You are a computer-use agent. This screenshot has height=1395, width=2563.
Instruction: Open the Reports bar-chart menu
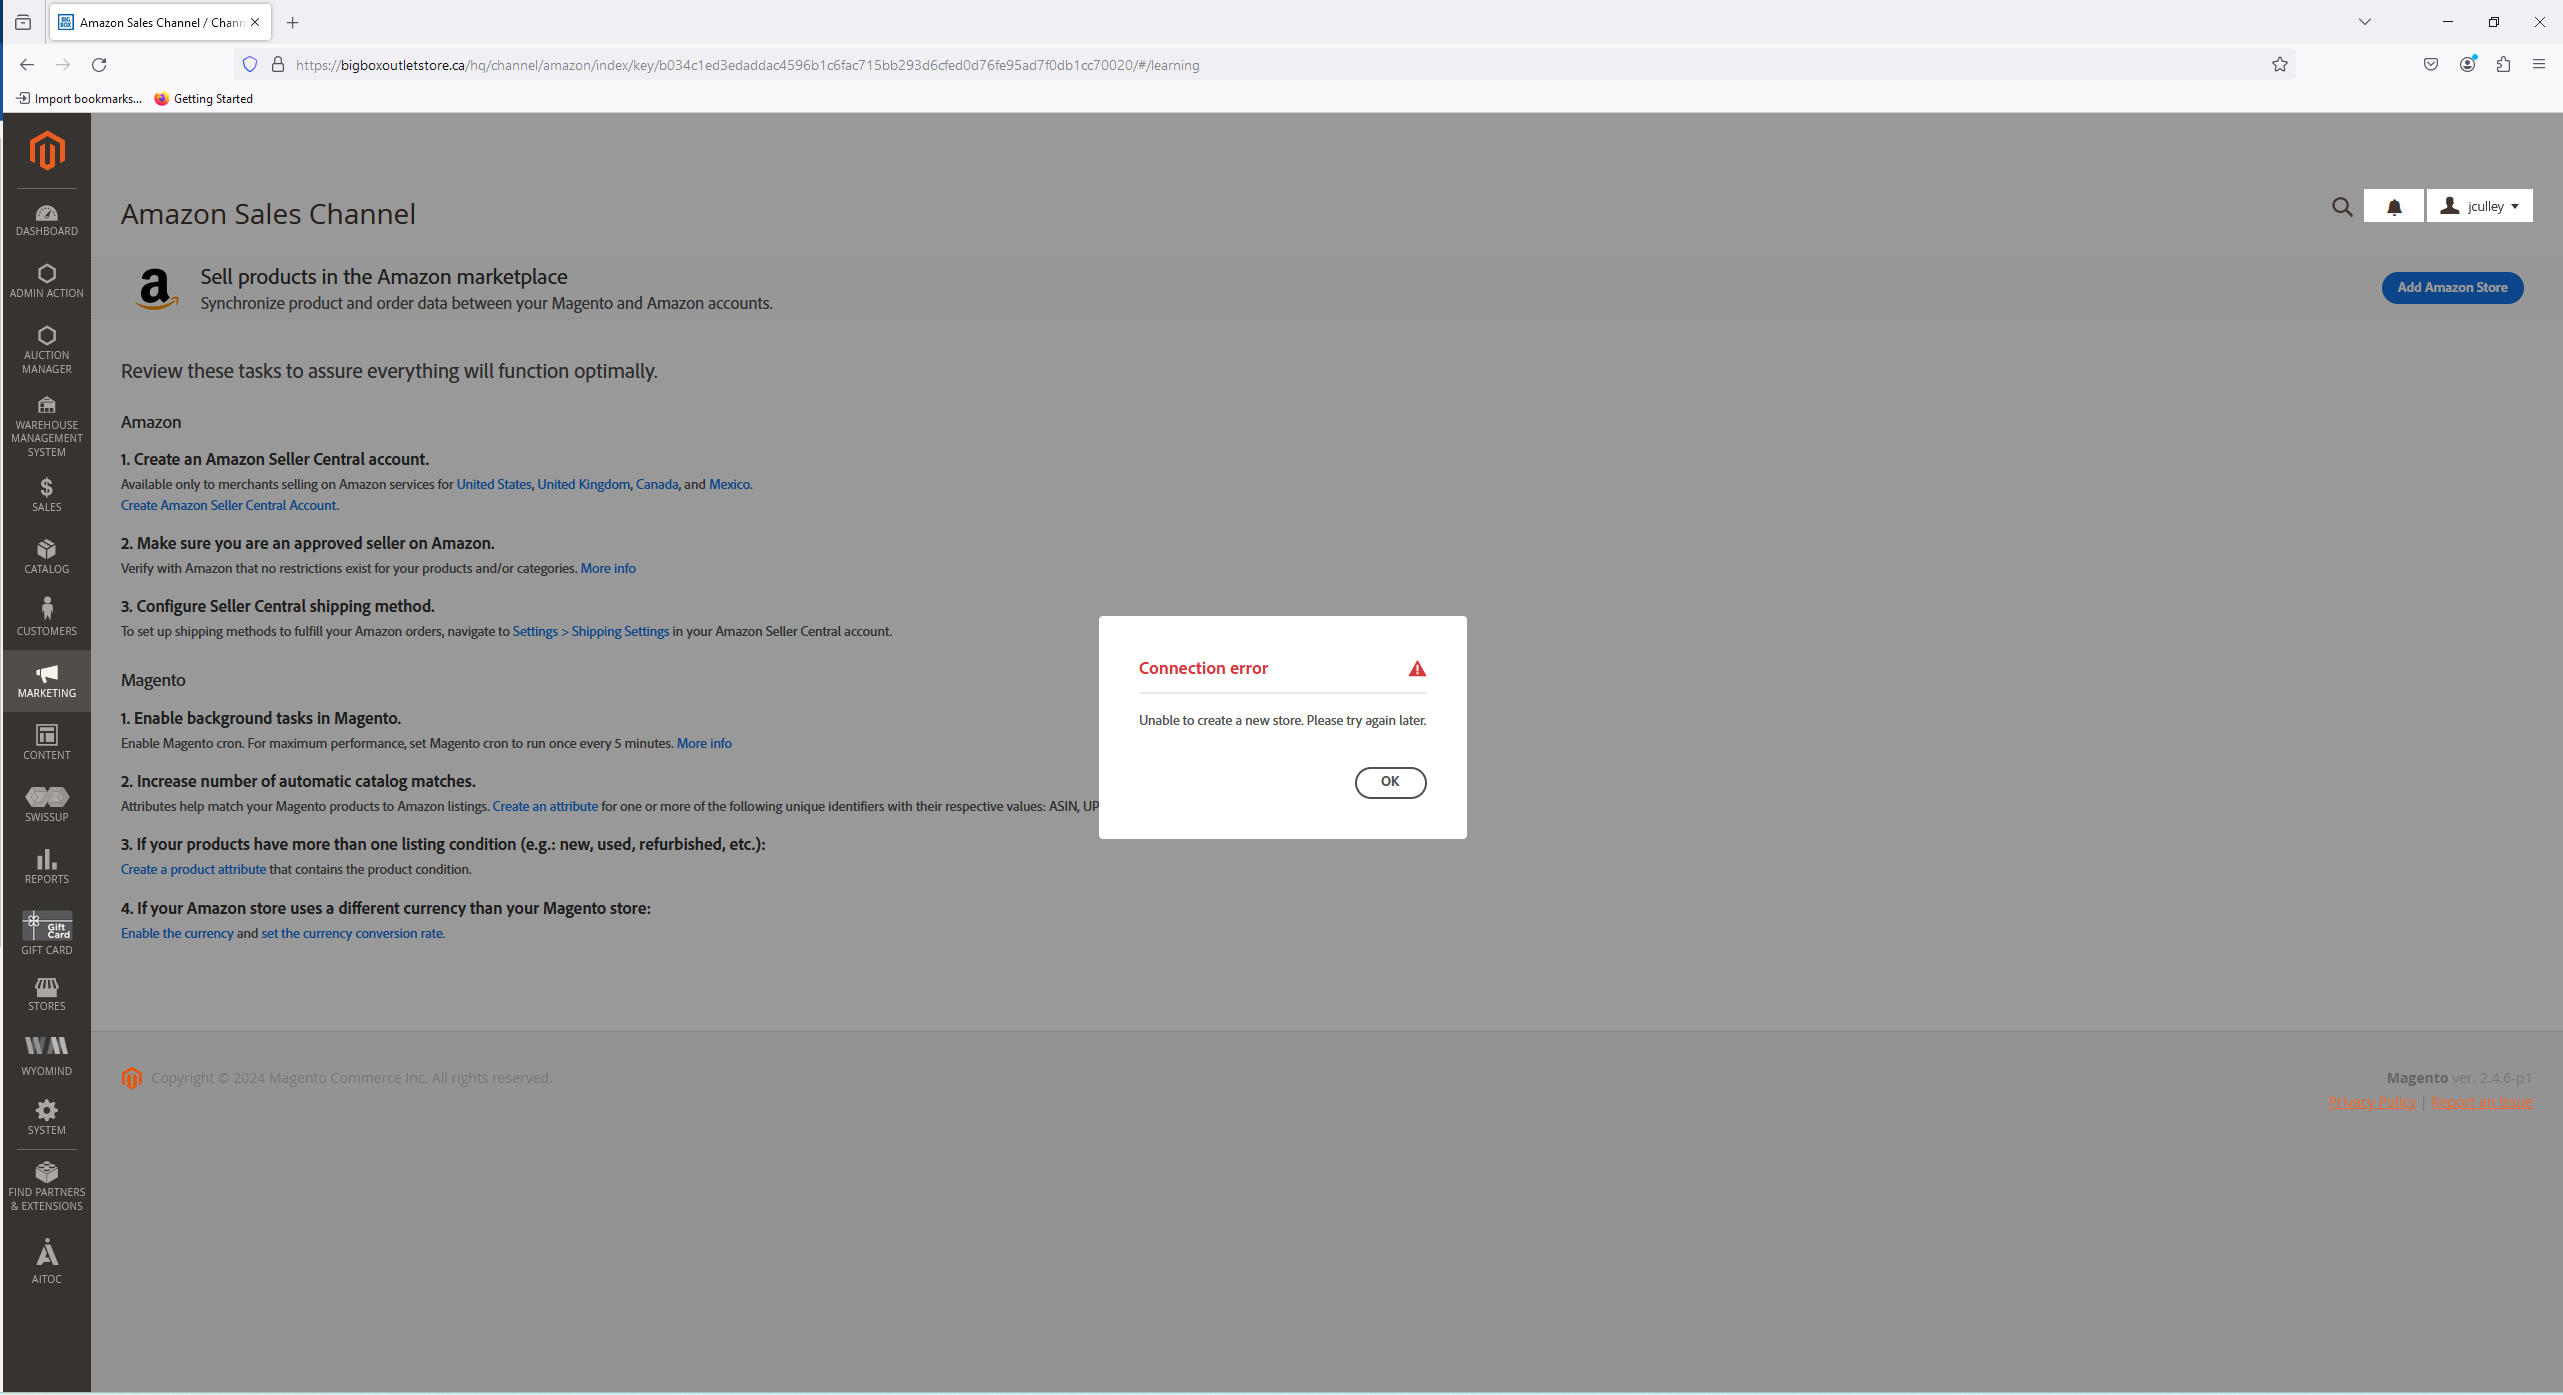tap(46, 866)
